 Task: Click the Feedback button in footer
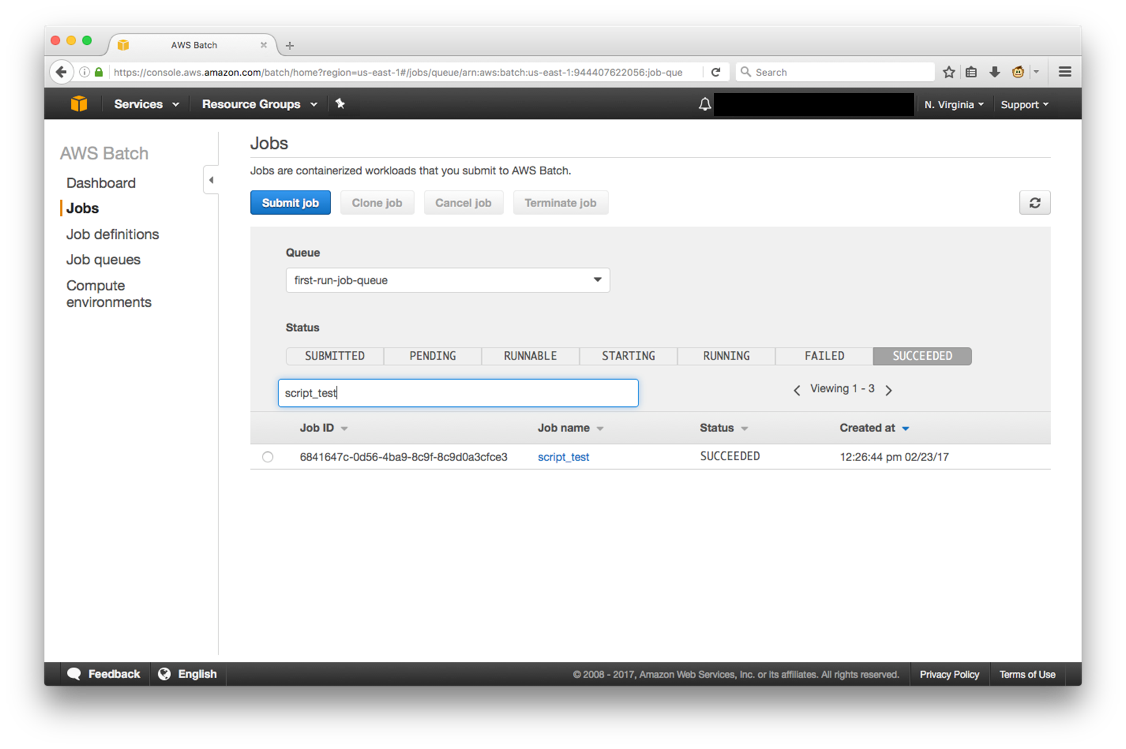[x=104, y=674]
